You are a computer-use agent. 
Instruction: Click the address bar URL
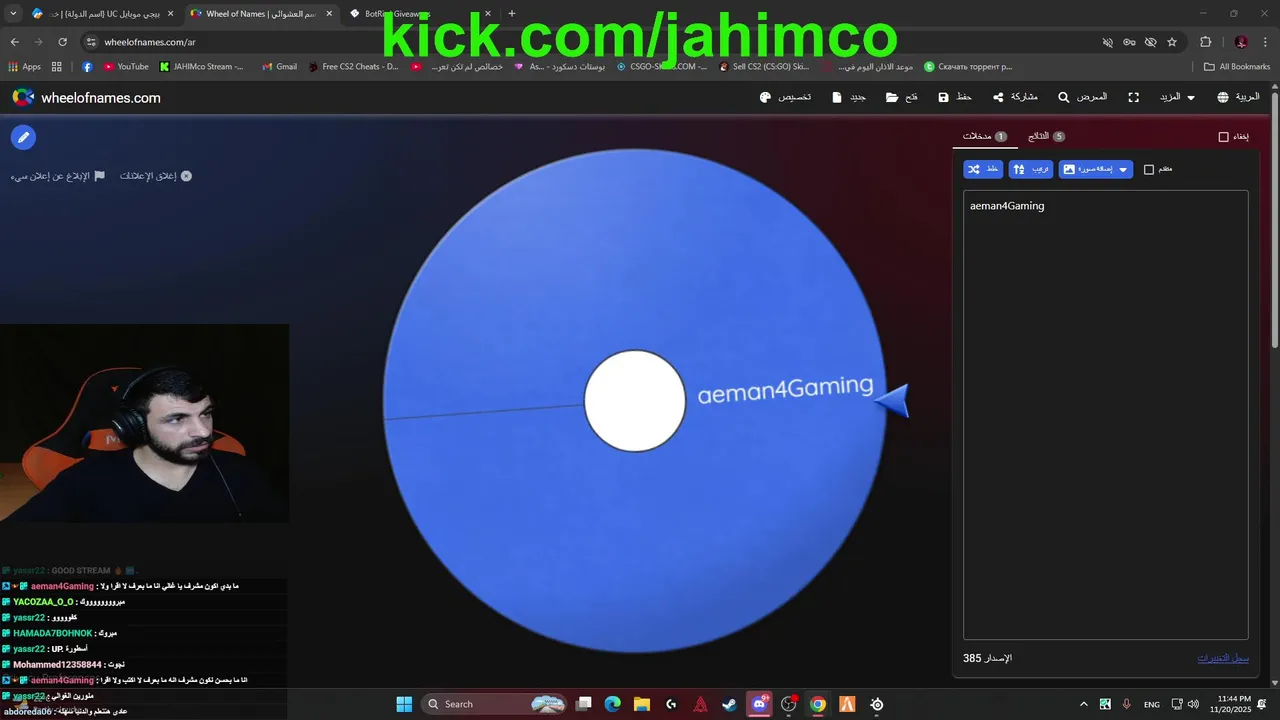pyautogui.click(x=150, y=42)
